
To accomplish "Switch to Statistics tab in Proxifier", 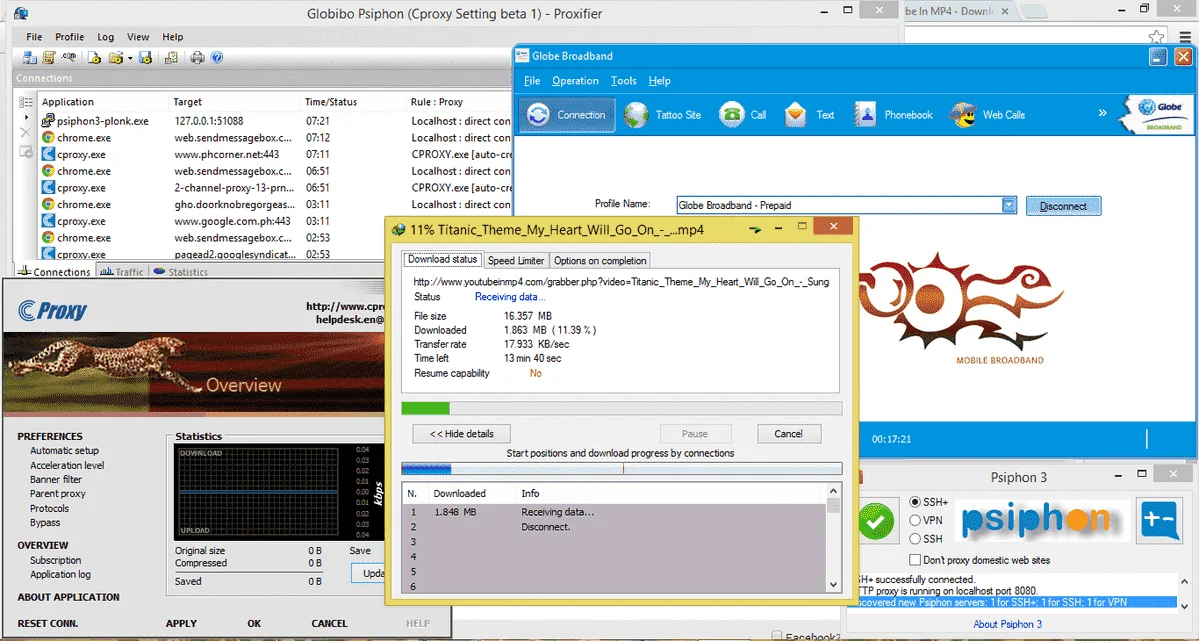I will [180, 272].
